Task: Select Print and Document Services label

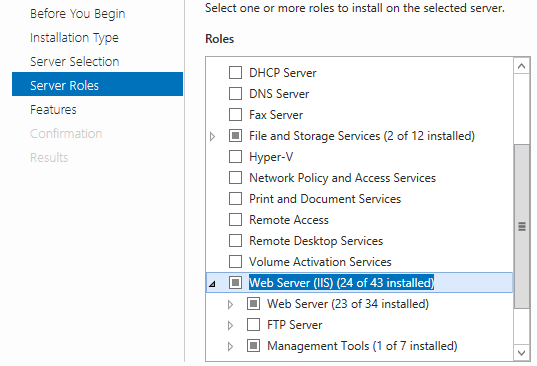Action: [325, 199]
